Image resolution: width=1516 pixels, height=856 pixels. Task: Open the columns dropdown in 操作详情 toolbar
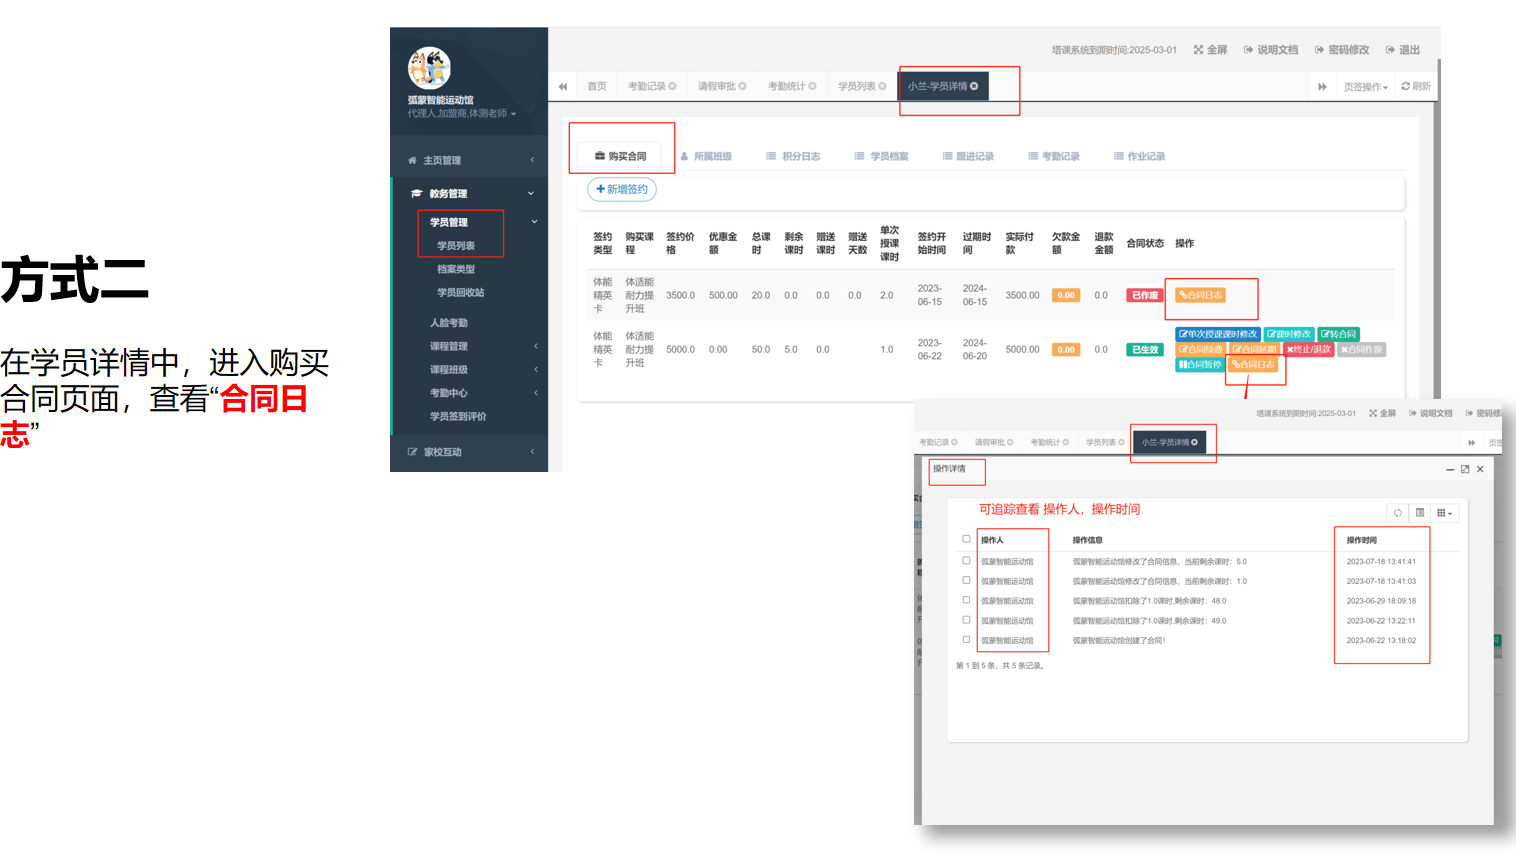(x=1444, y=513)
